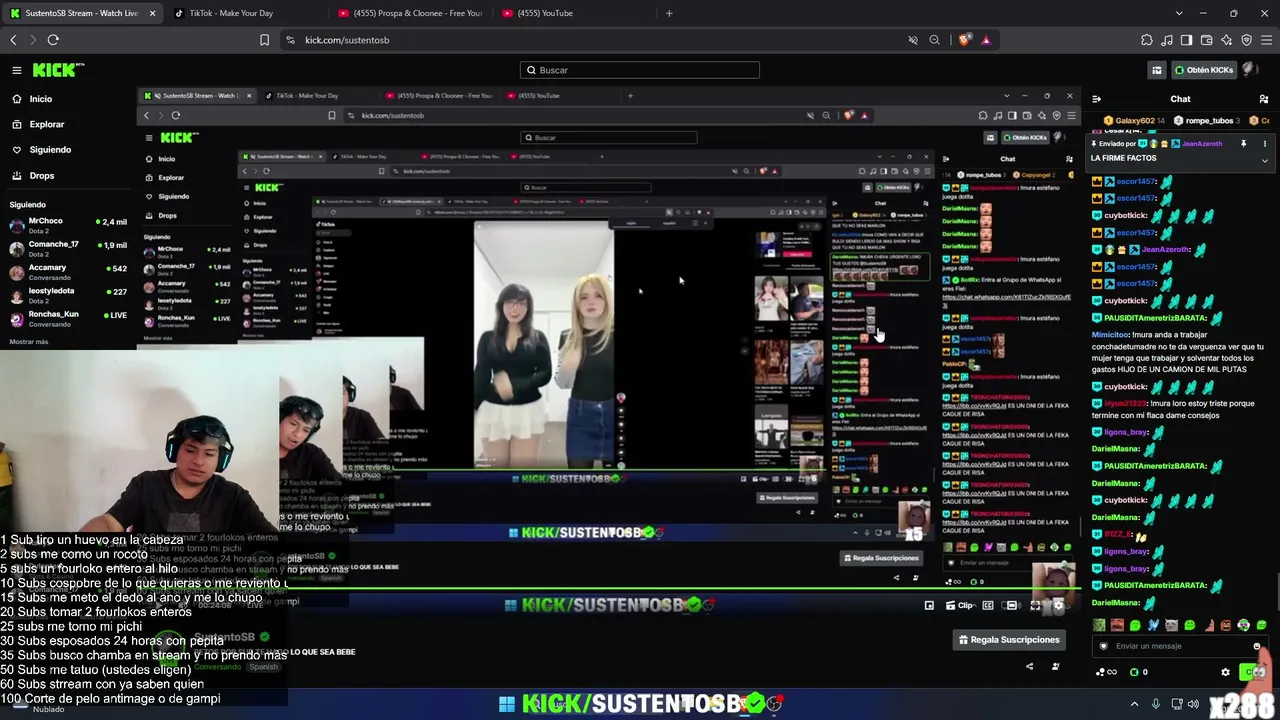Switch to the Prospa & Cloonee tab in outermost browser
Screen dimensions: 1280x720
(x=410, y=13)
